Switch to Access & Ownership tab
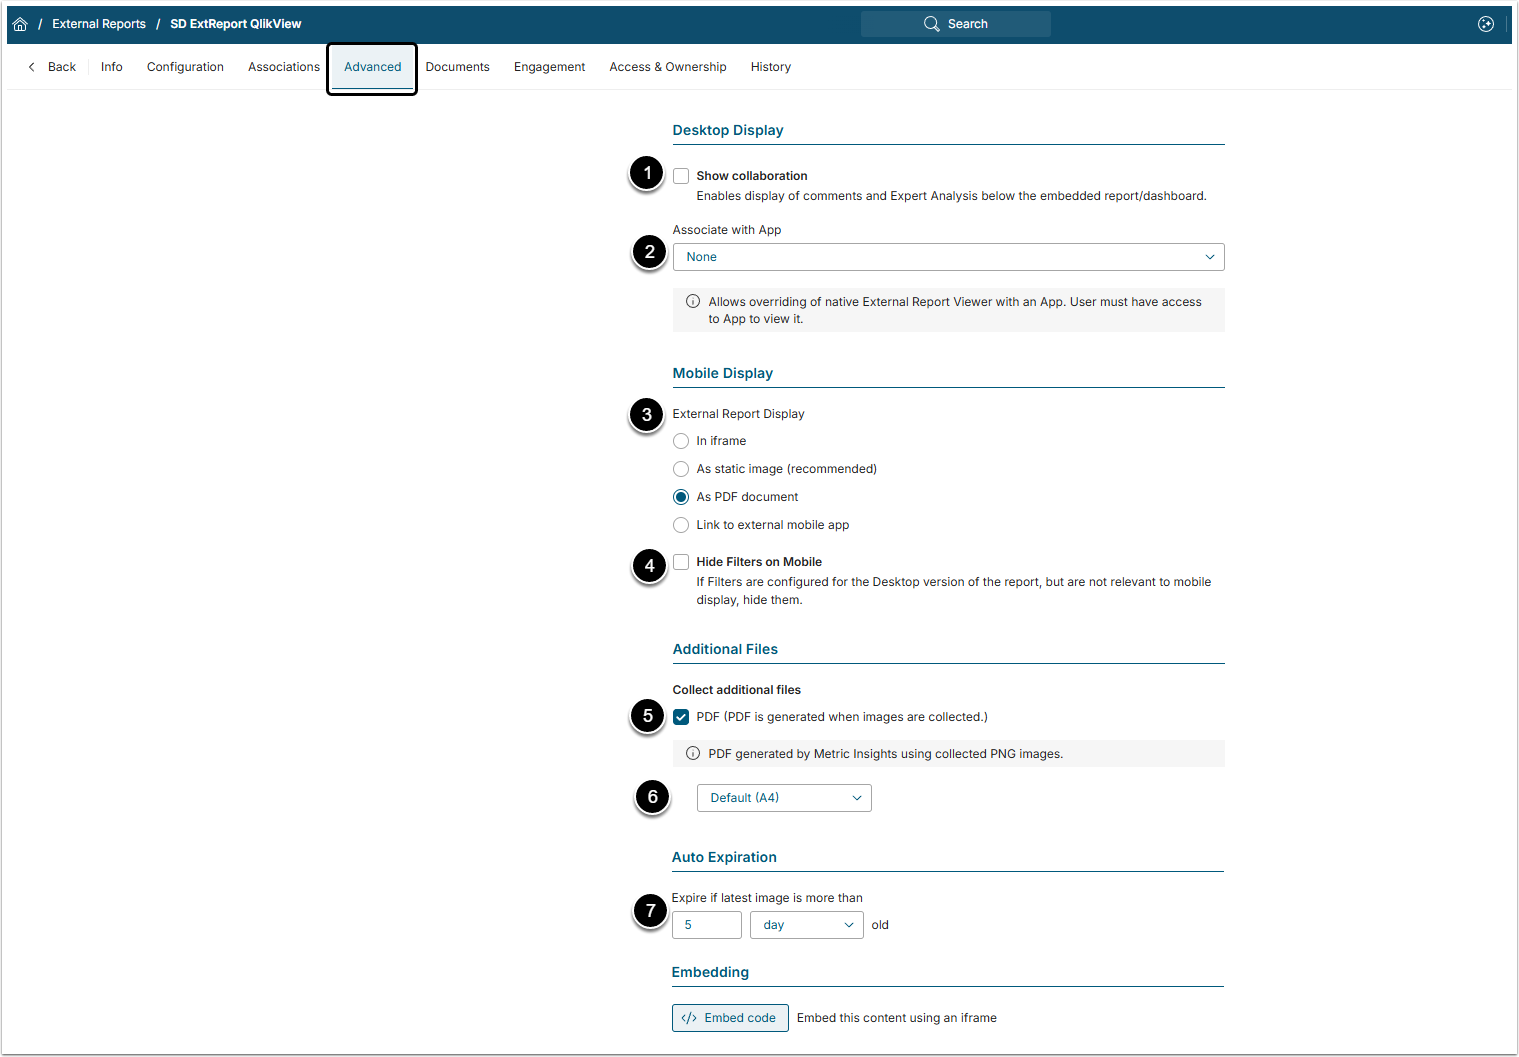Screen dimensions: 1519x1057 point(668,67)
